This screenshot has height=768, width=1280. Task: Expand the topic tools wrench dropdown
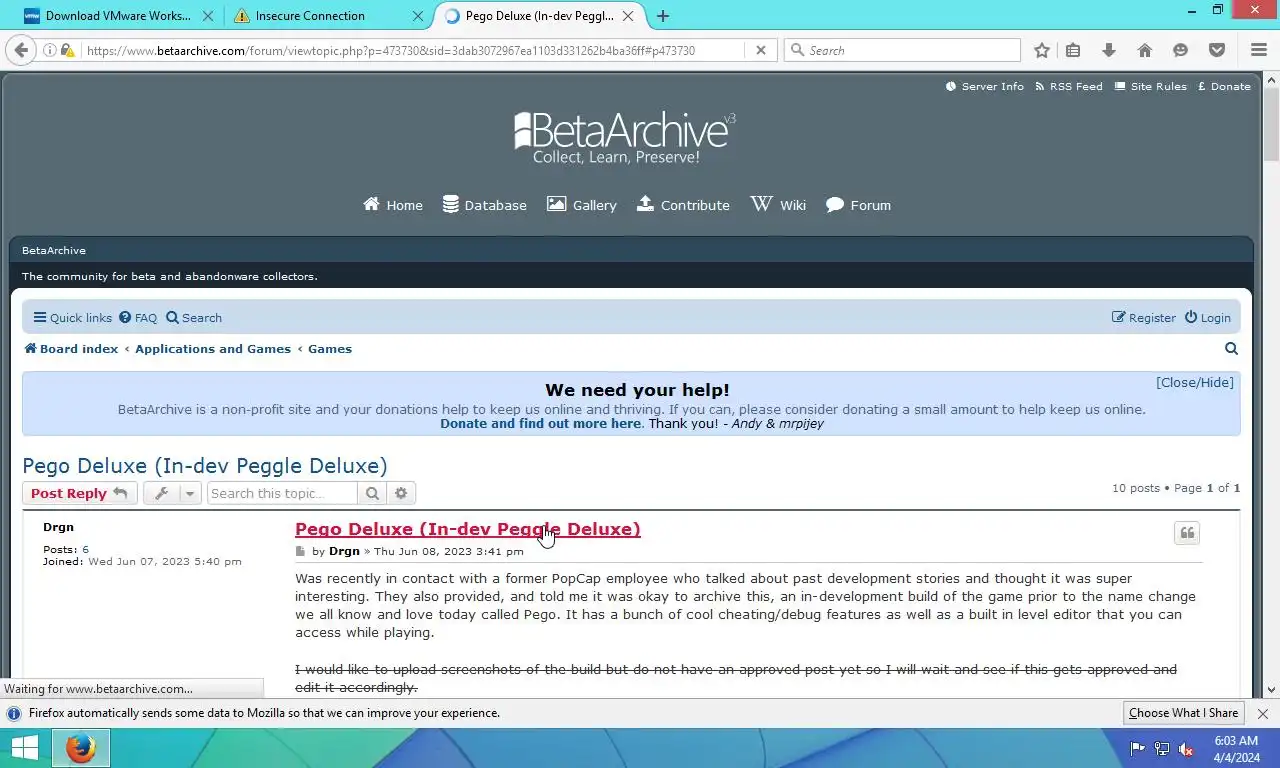coord(172,493)
